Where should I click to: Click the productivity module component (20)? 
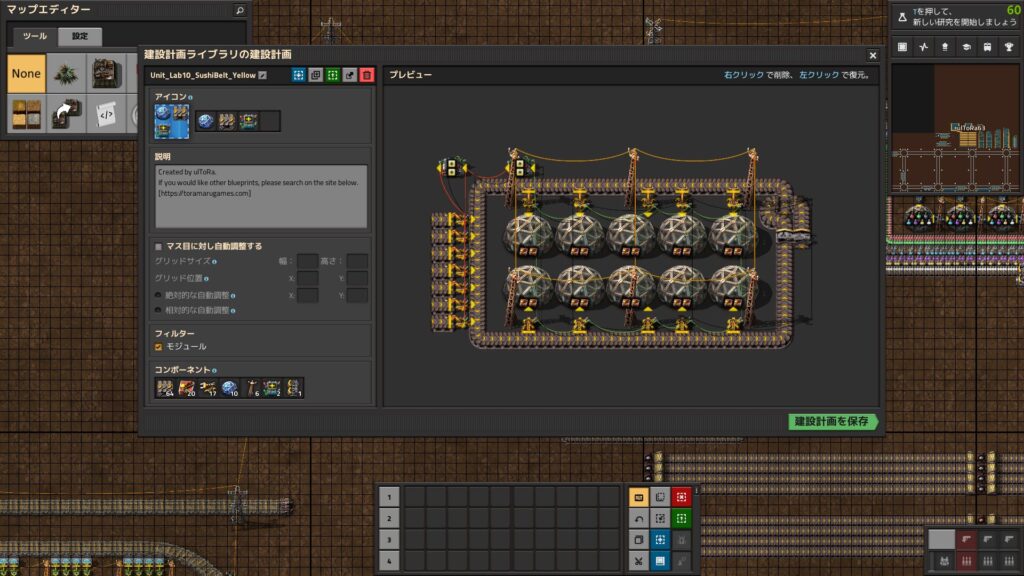click(187, 388)
